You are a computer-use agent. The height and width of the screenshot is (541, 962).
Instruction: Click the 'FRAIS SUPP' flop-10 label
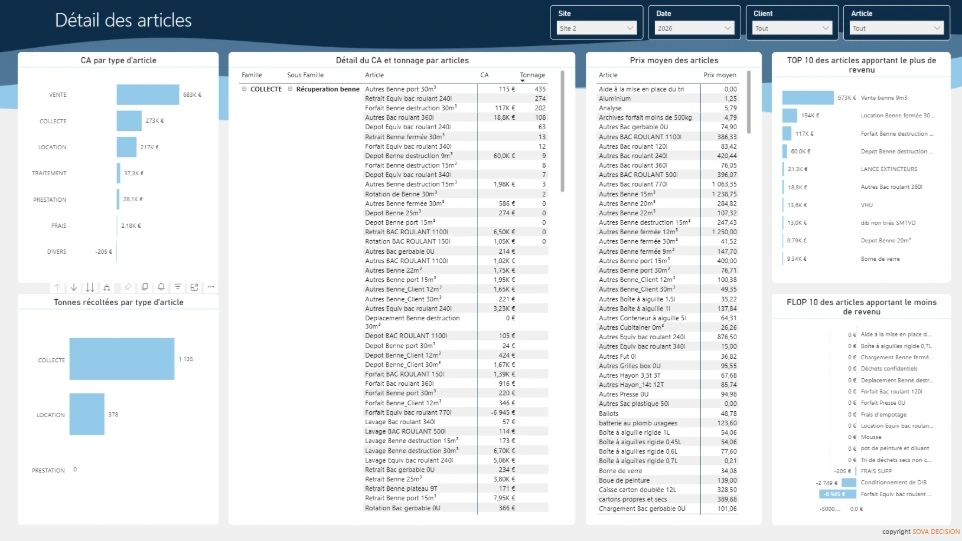pos(876,471)
